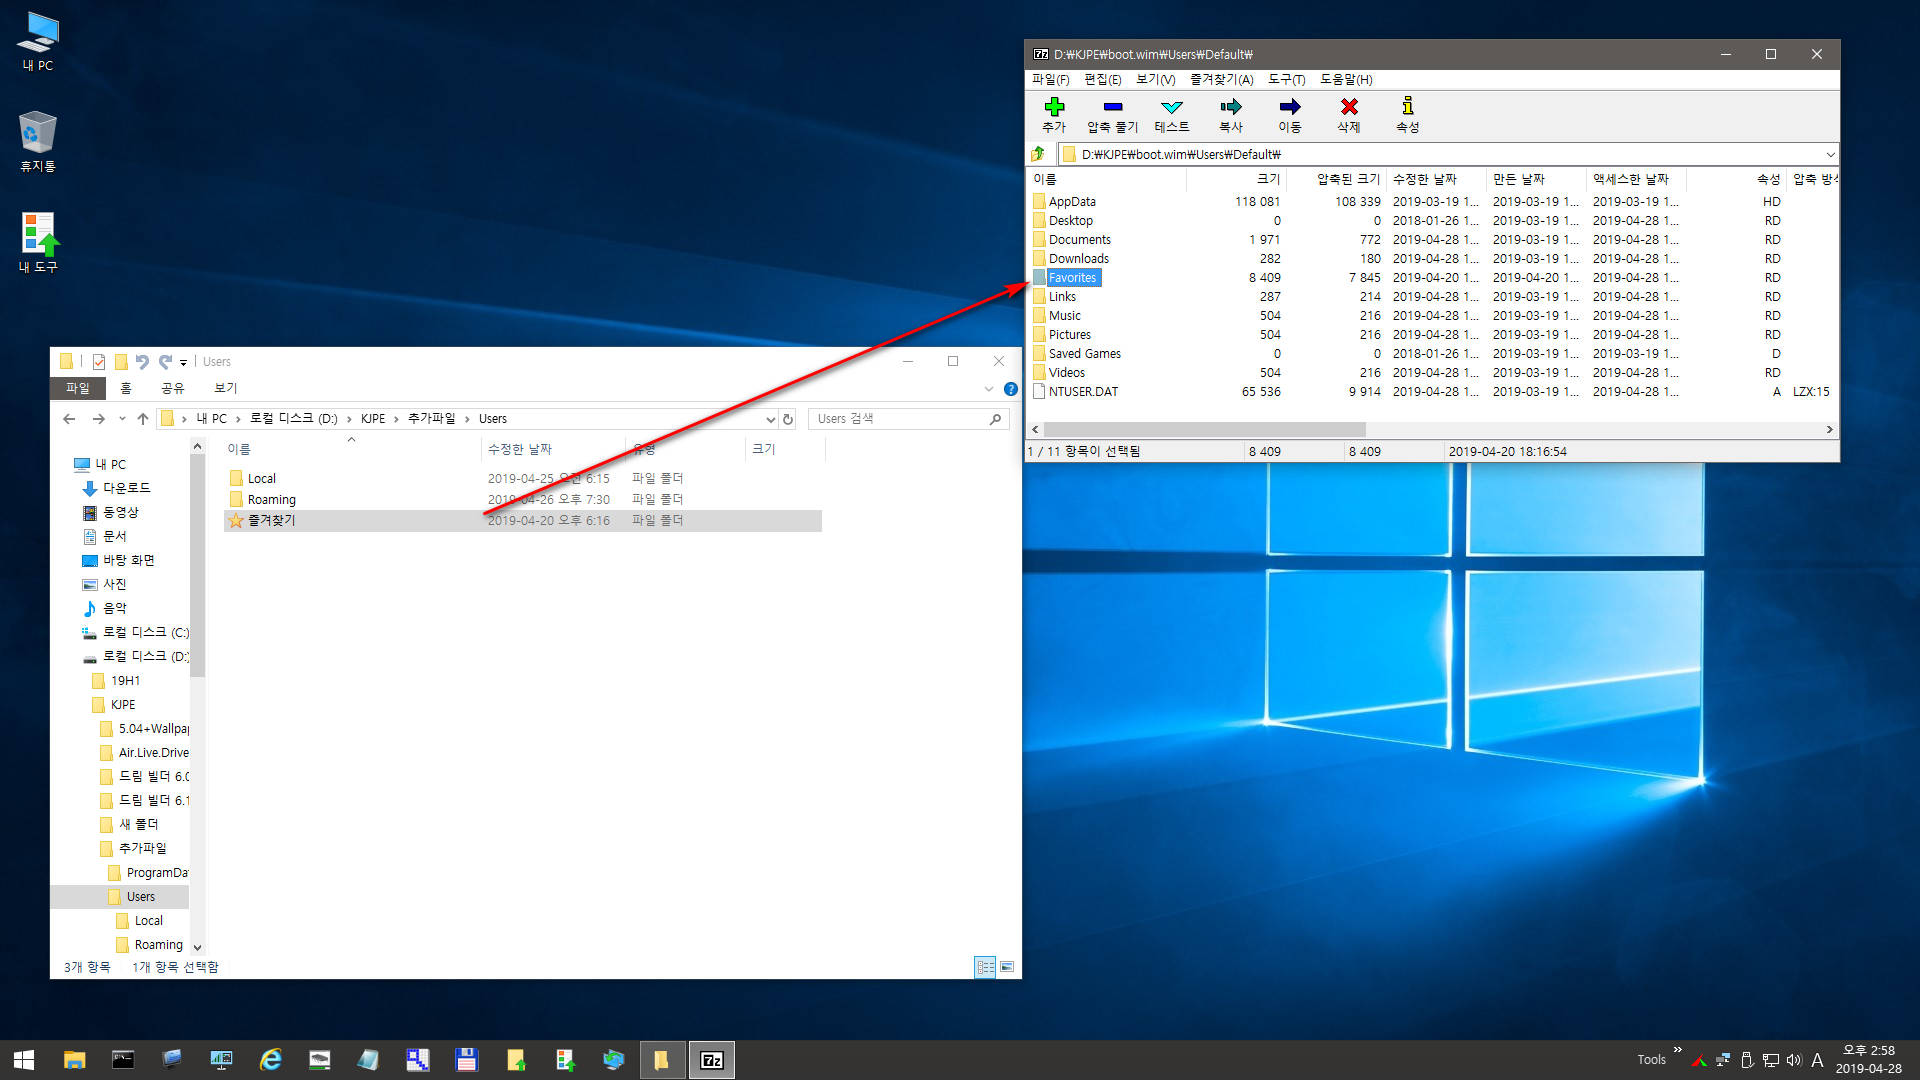
Task: Open 내 도구 desktop icon
Action: tap(38, 243)
